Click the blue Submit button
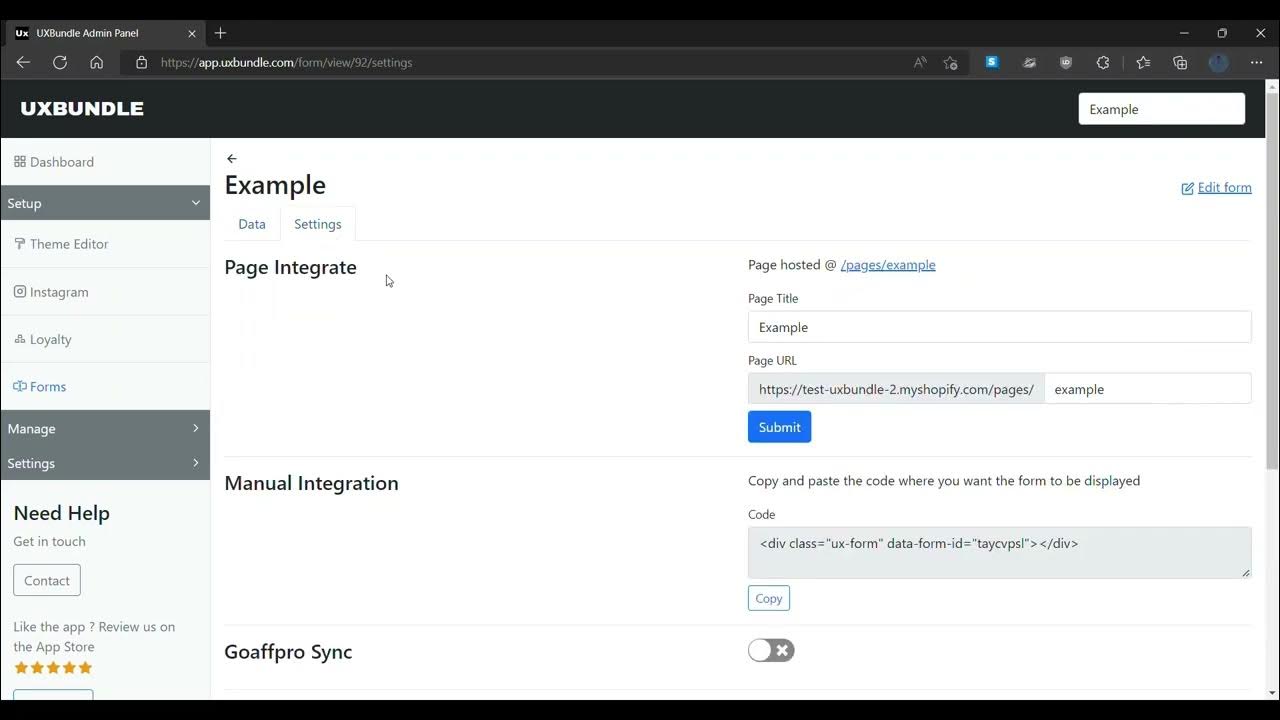 click(x=780, y=427)
